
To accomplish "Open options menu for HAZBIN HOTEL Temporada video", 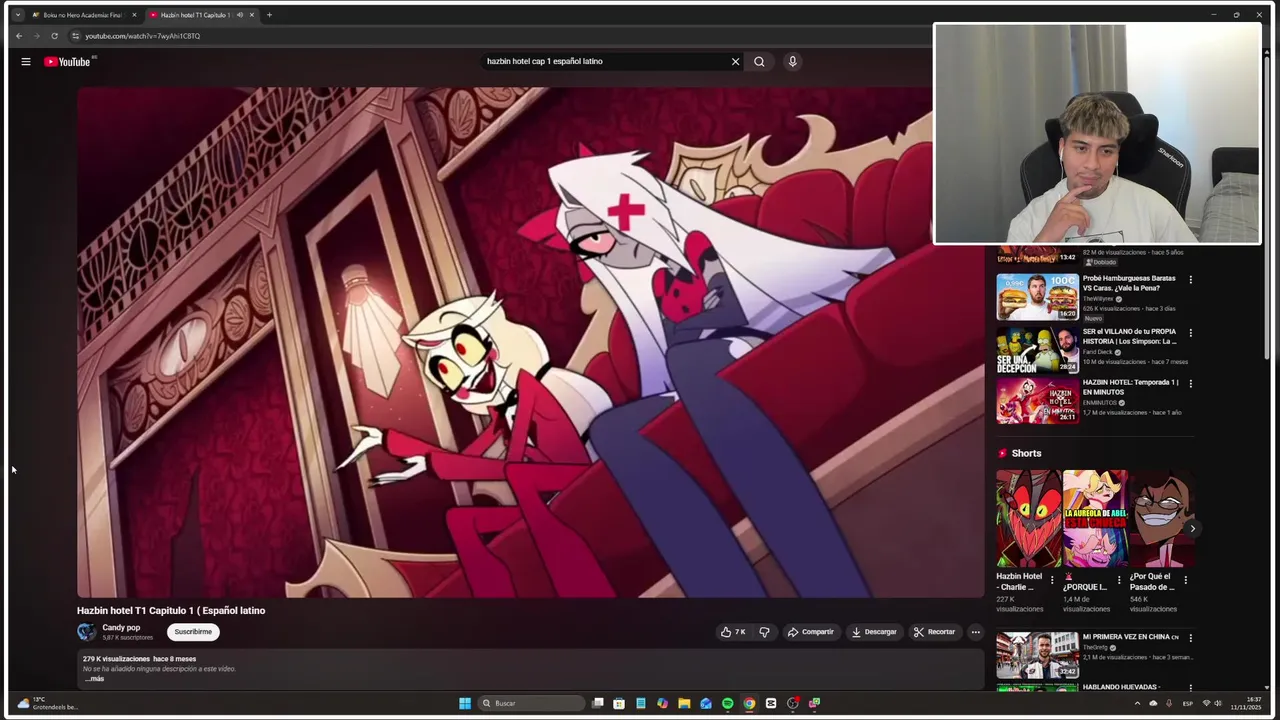I will pos(1190,384).
